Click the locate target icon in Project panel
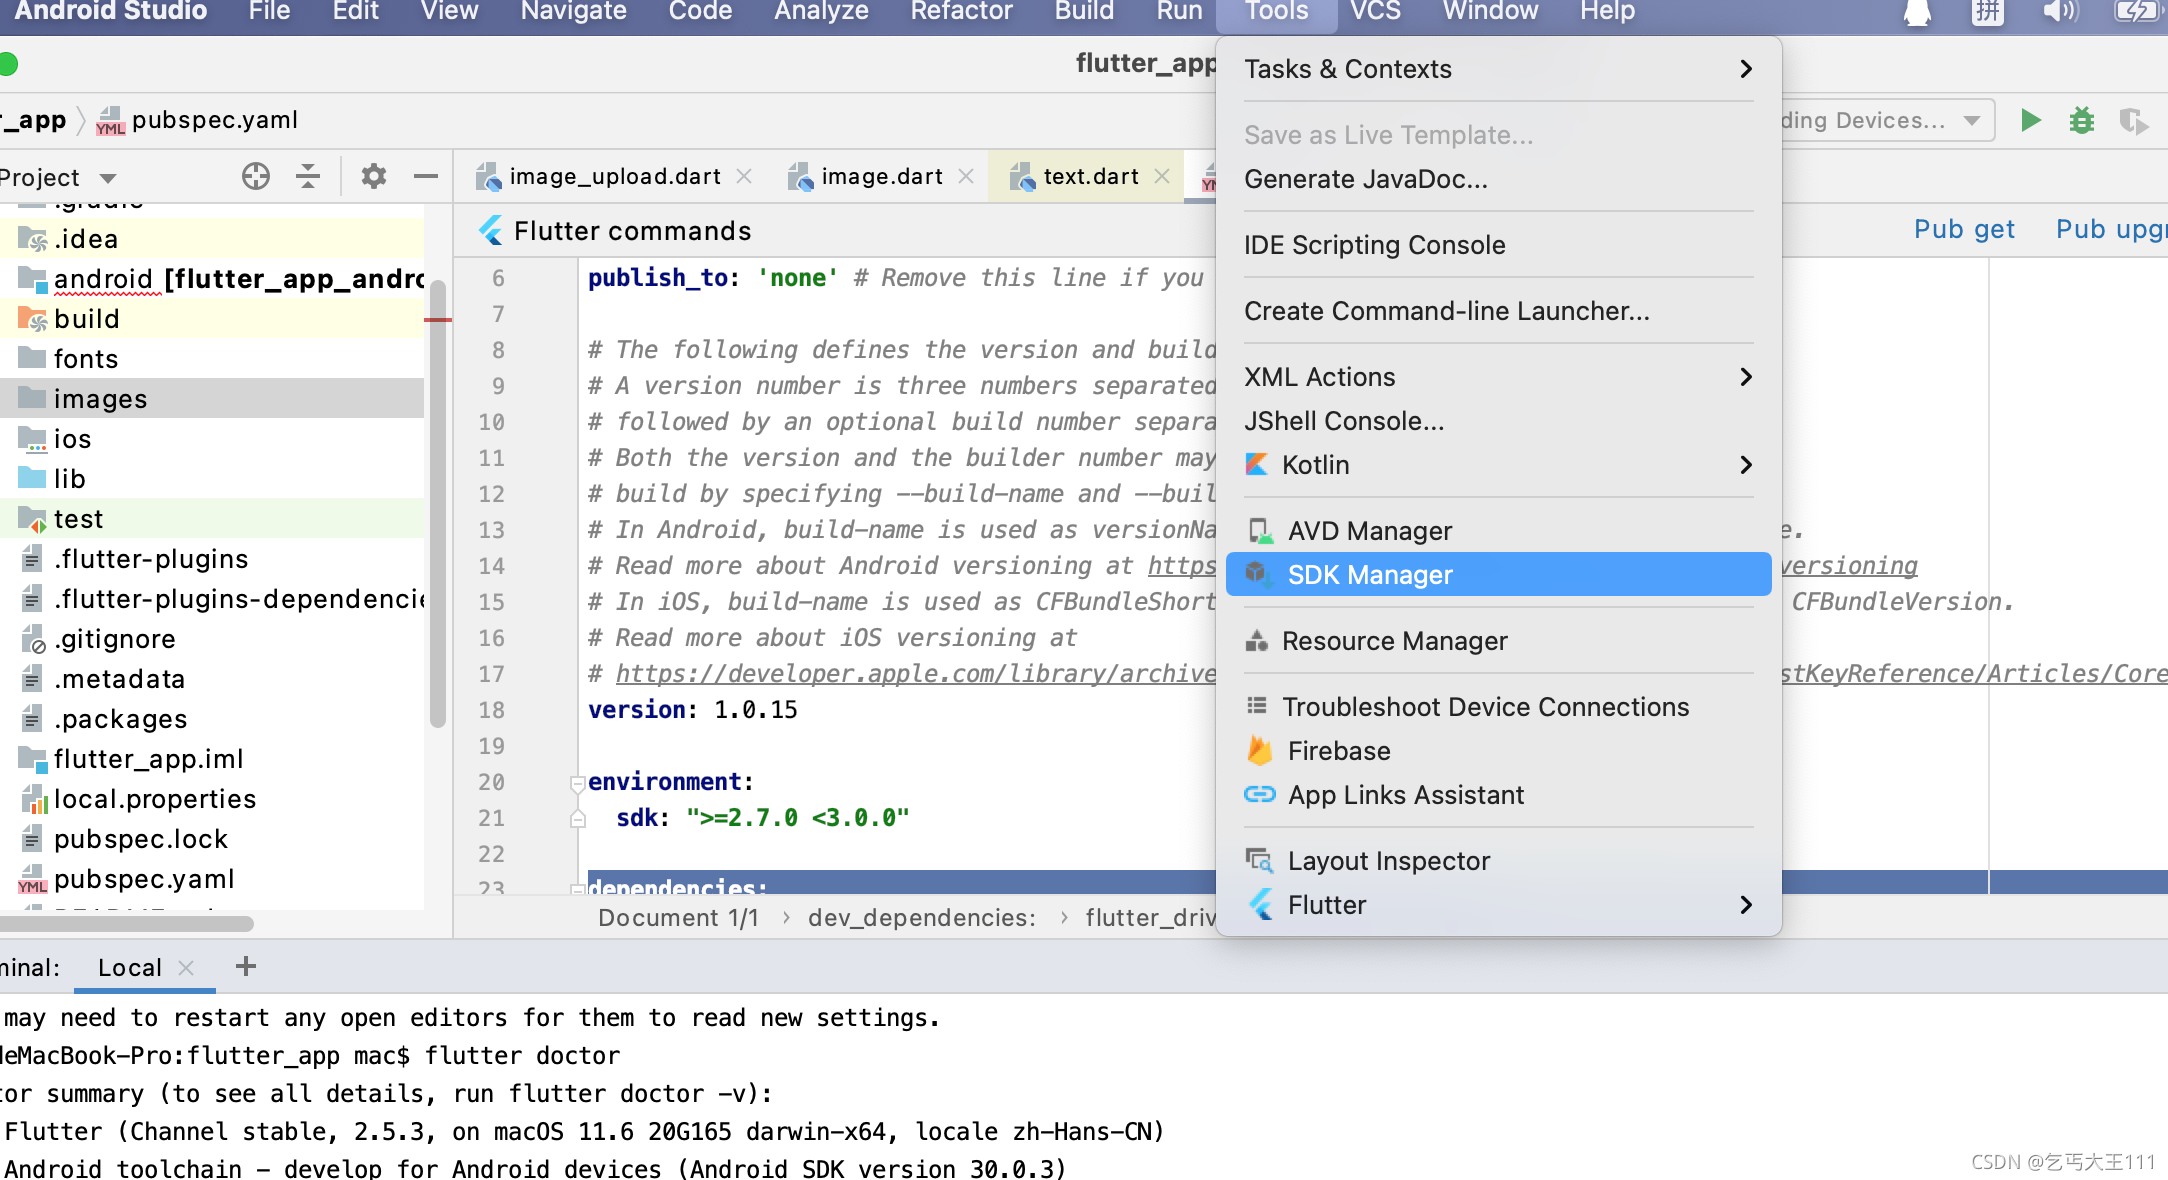This screenshot has height=1180, width=2168. (x=256, y=177)
